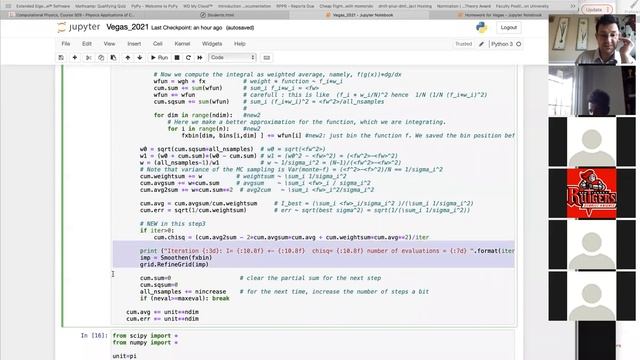640x360 pixels.
Task: Click the 'imp = Smoothen(fxbin)' code line
Action: (x=176, y=258)
